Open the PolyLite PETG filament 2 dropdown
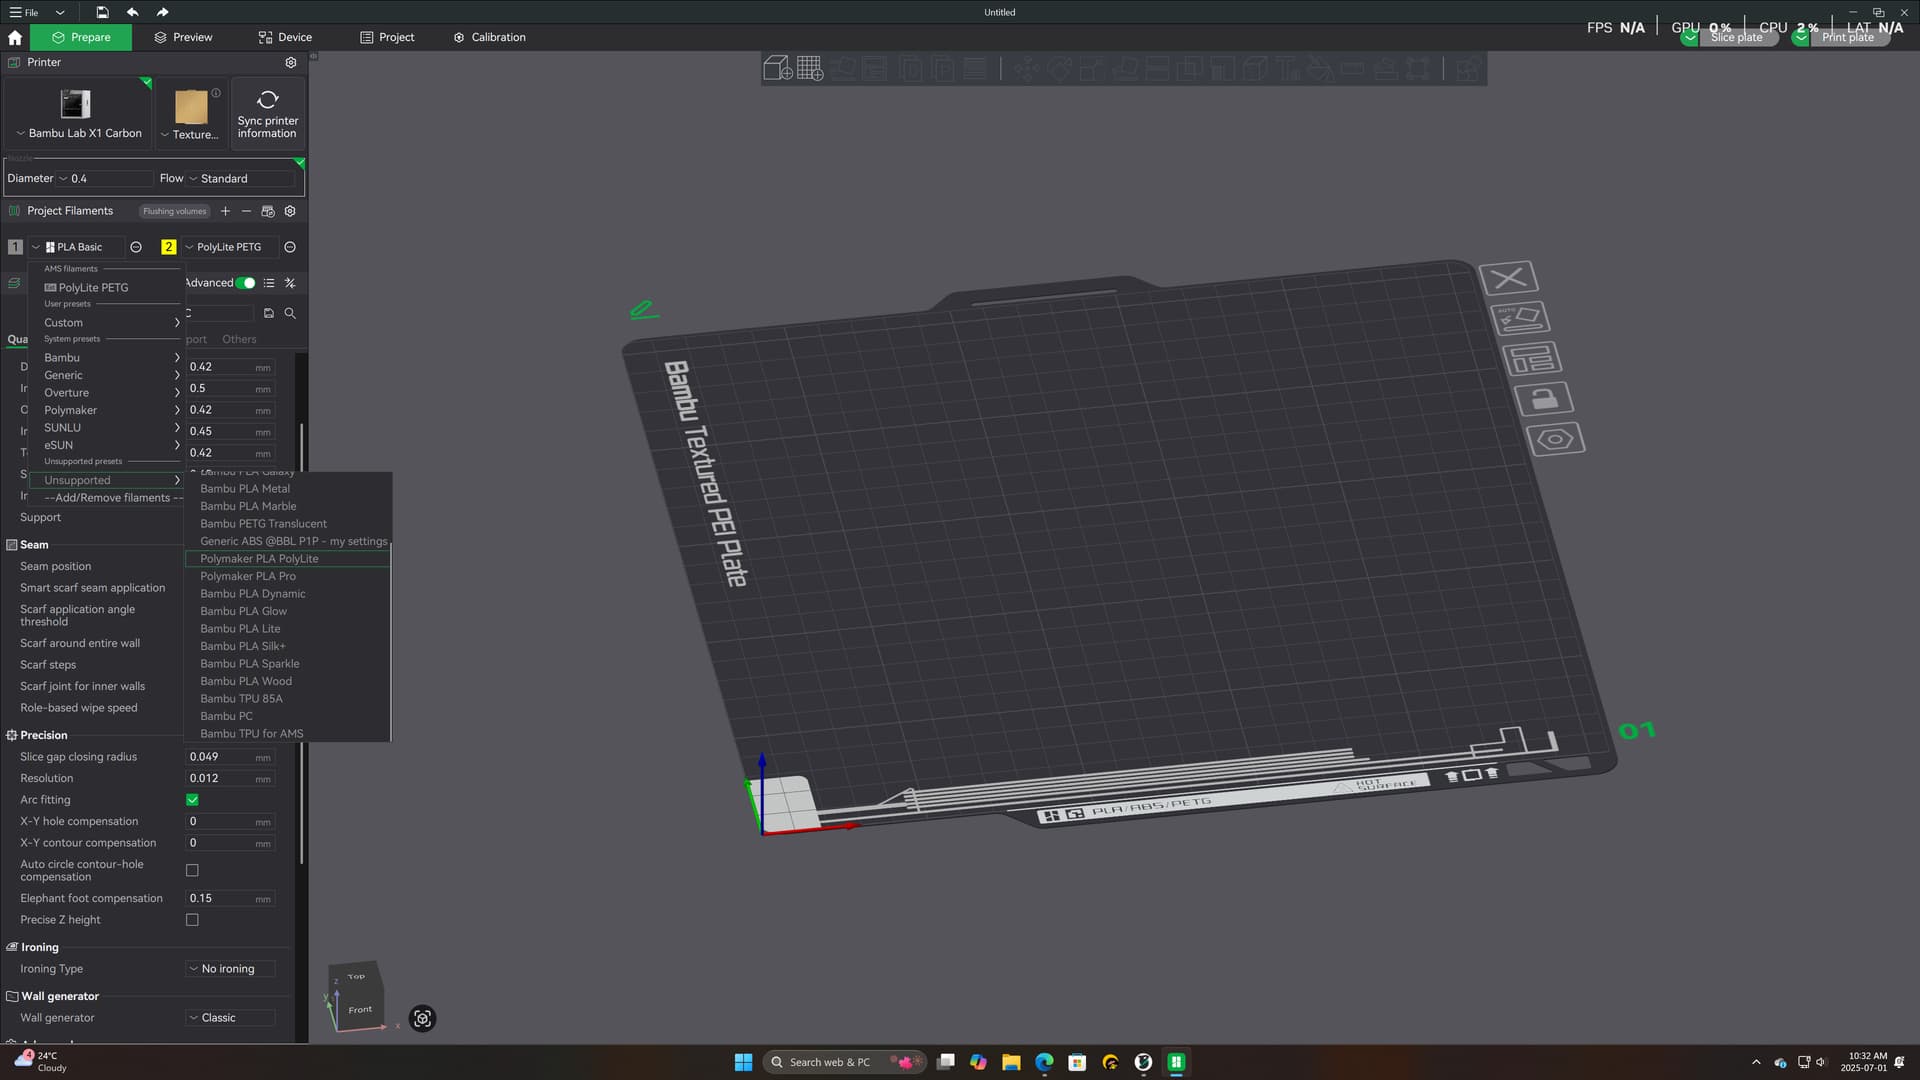 [229, 247]
